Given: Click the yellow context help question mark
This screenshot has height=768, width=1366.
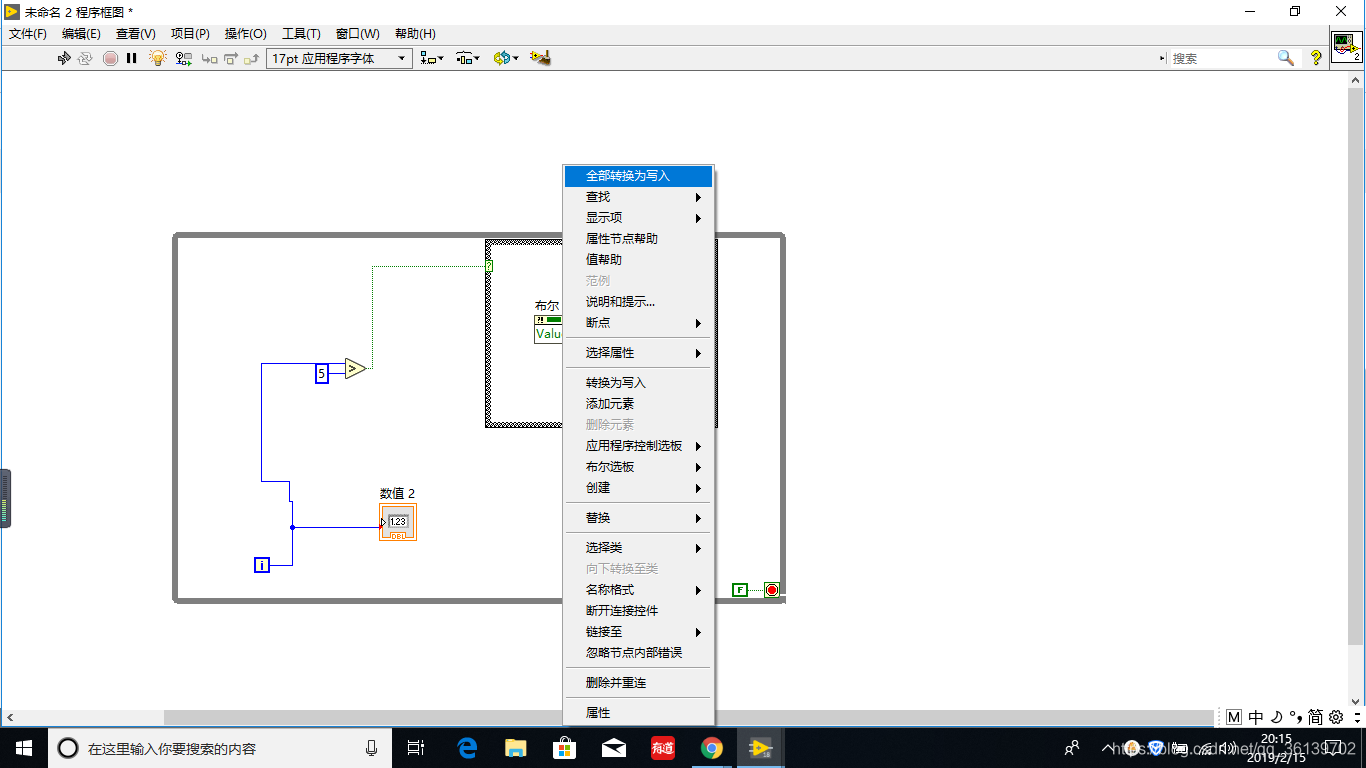Looking at the screenshot, I should click(x=1316, y=58).
